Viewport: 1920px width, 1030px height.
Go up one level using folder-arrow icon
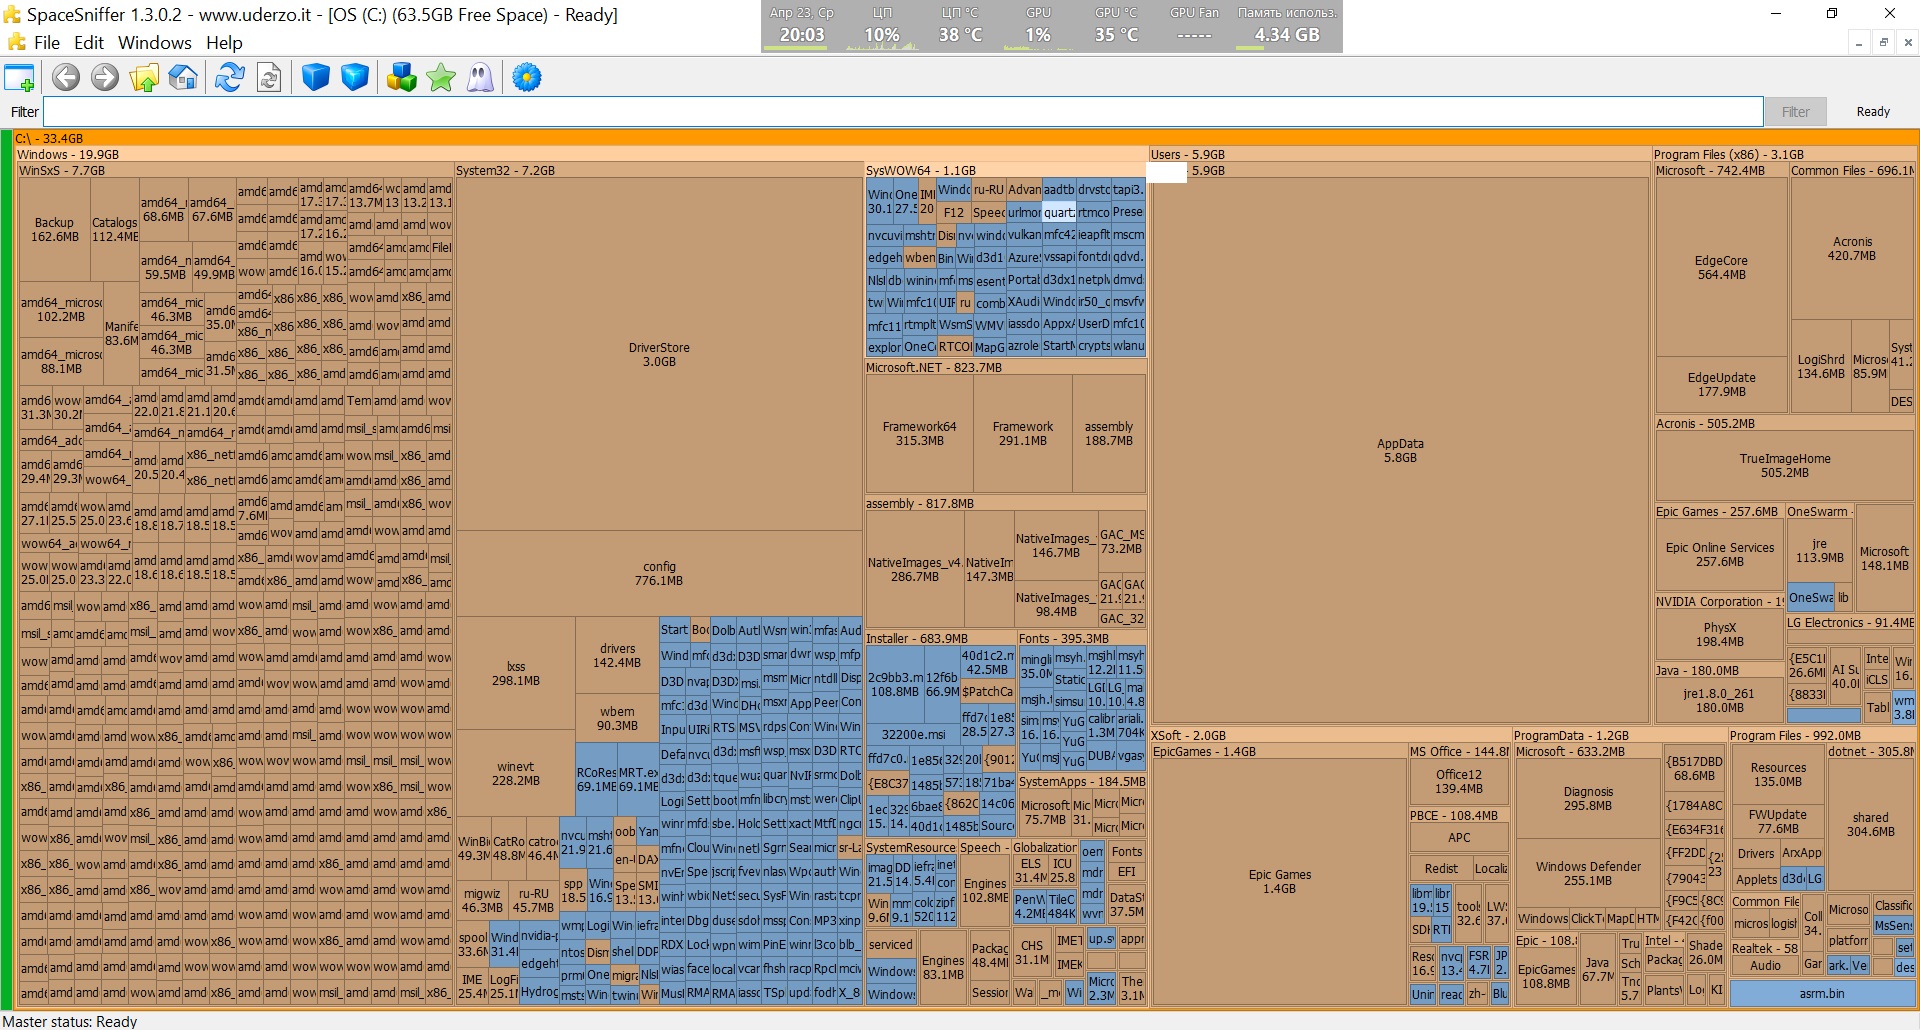click(144, 77)
